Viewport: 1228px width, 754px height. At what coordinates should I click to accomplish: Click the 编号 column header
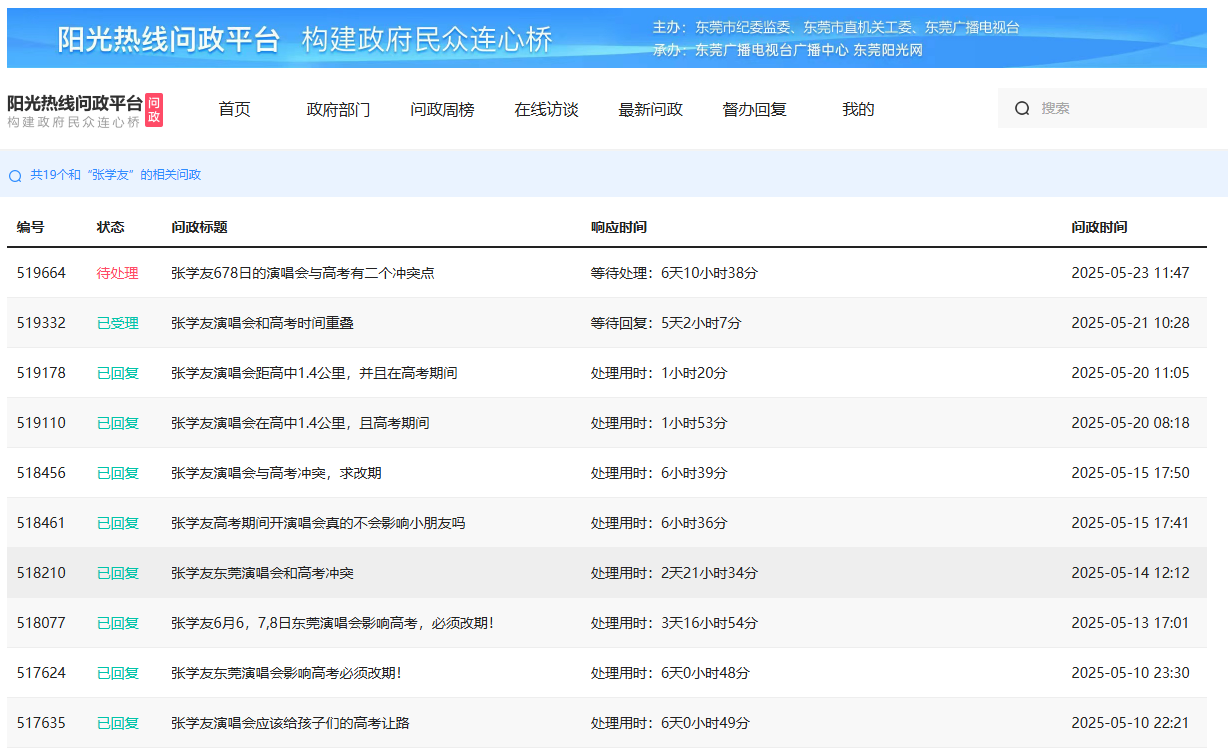pyautogui.click(x=30, y=227)
